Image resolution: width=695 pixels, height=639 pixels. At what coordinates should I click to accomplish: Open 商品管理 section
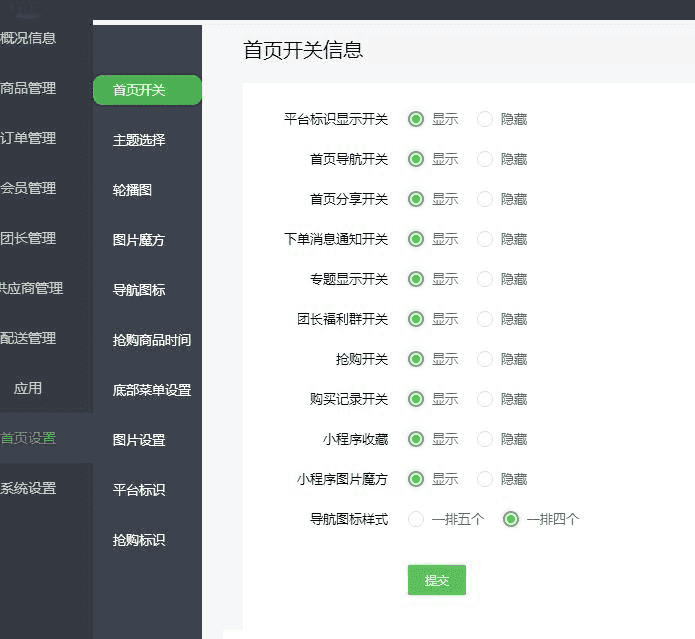(x=28, y=88)
